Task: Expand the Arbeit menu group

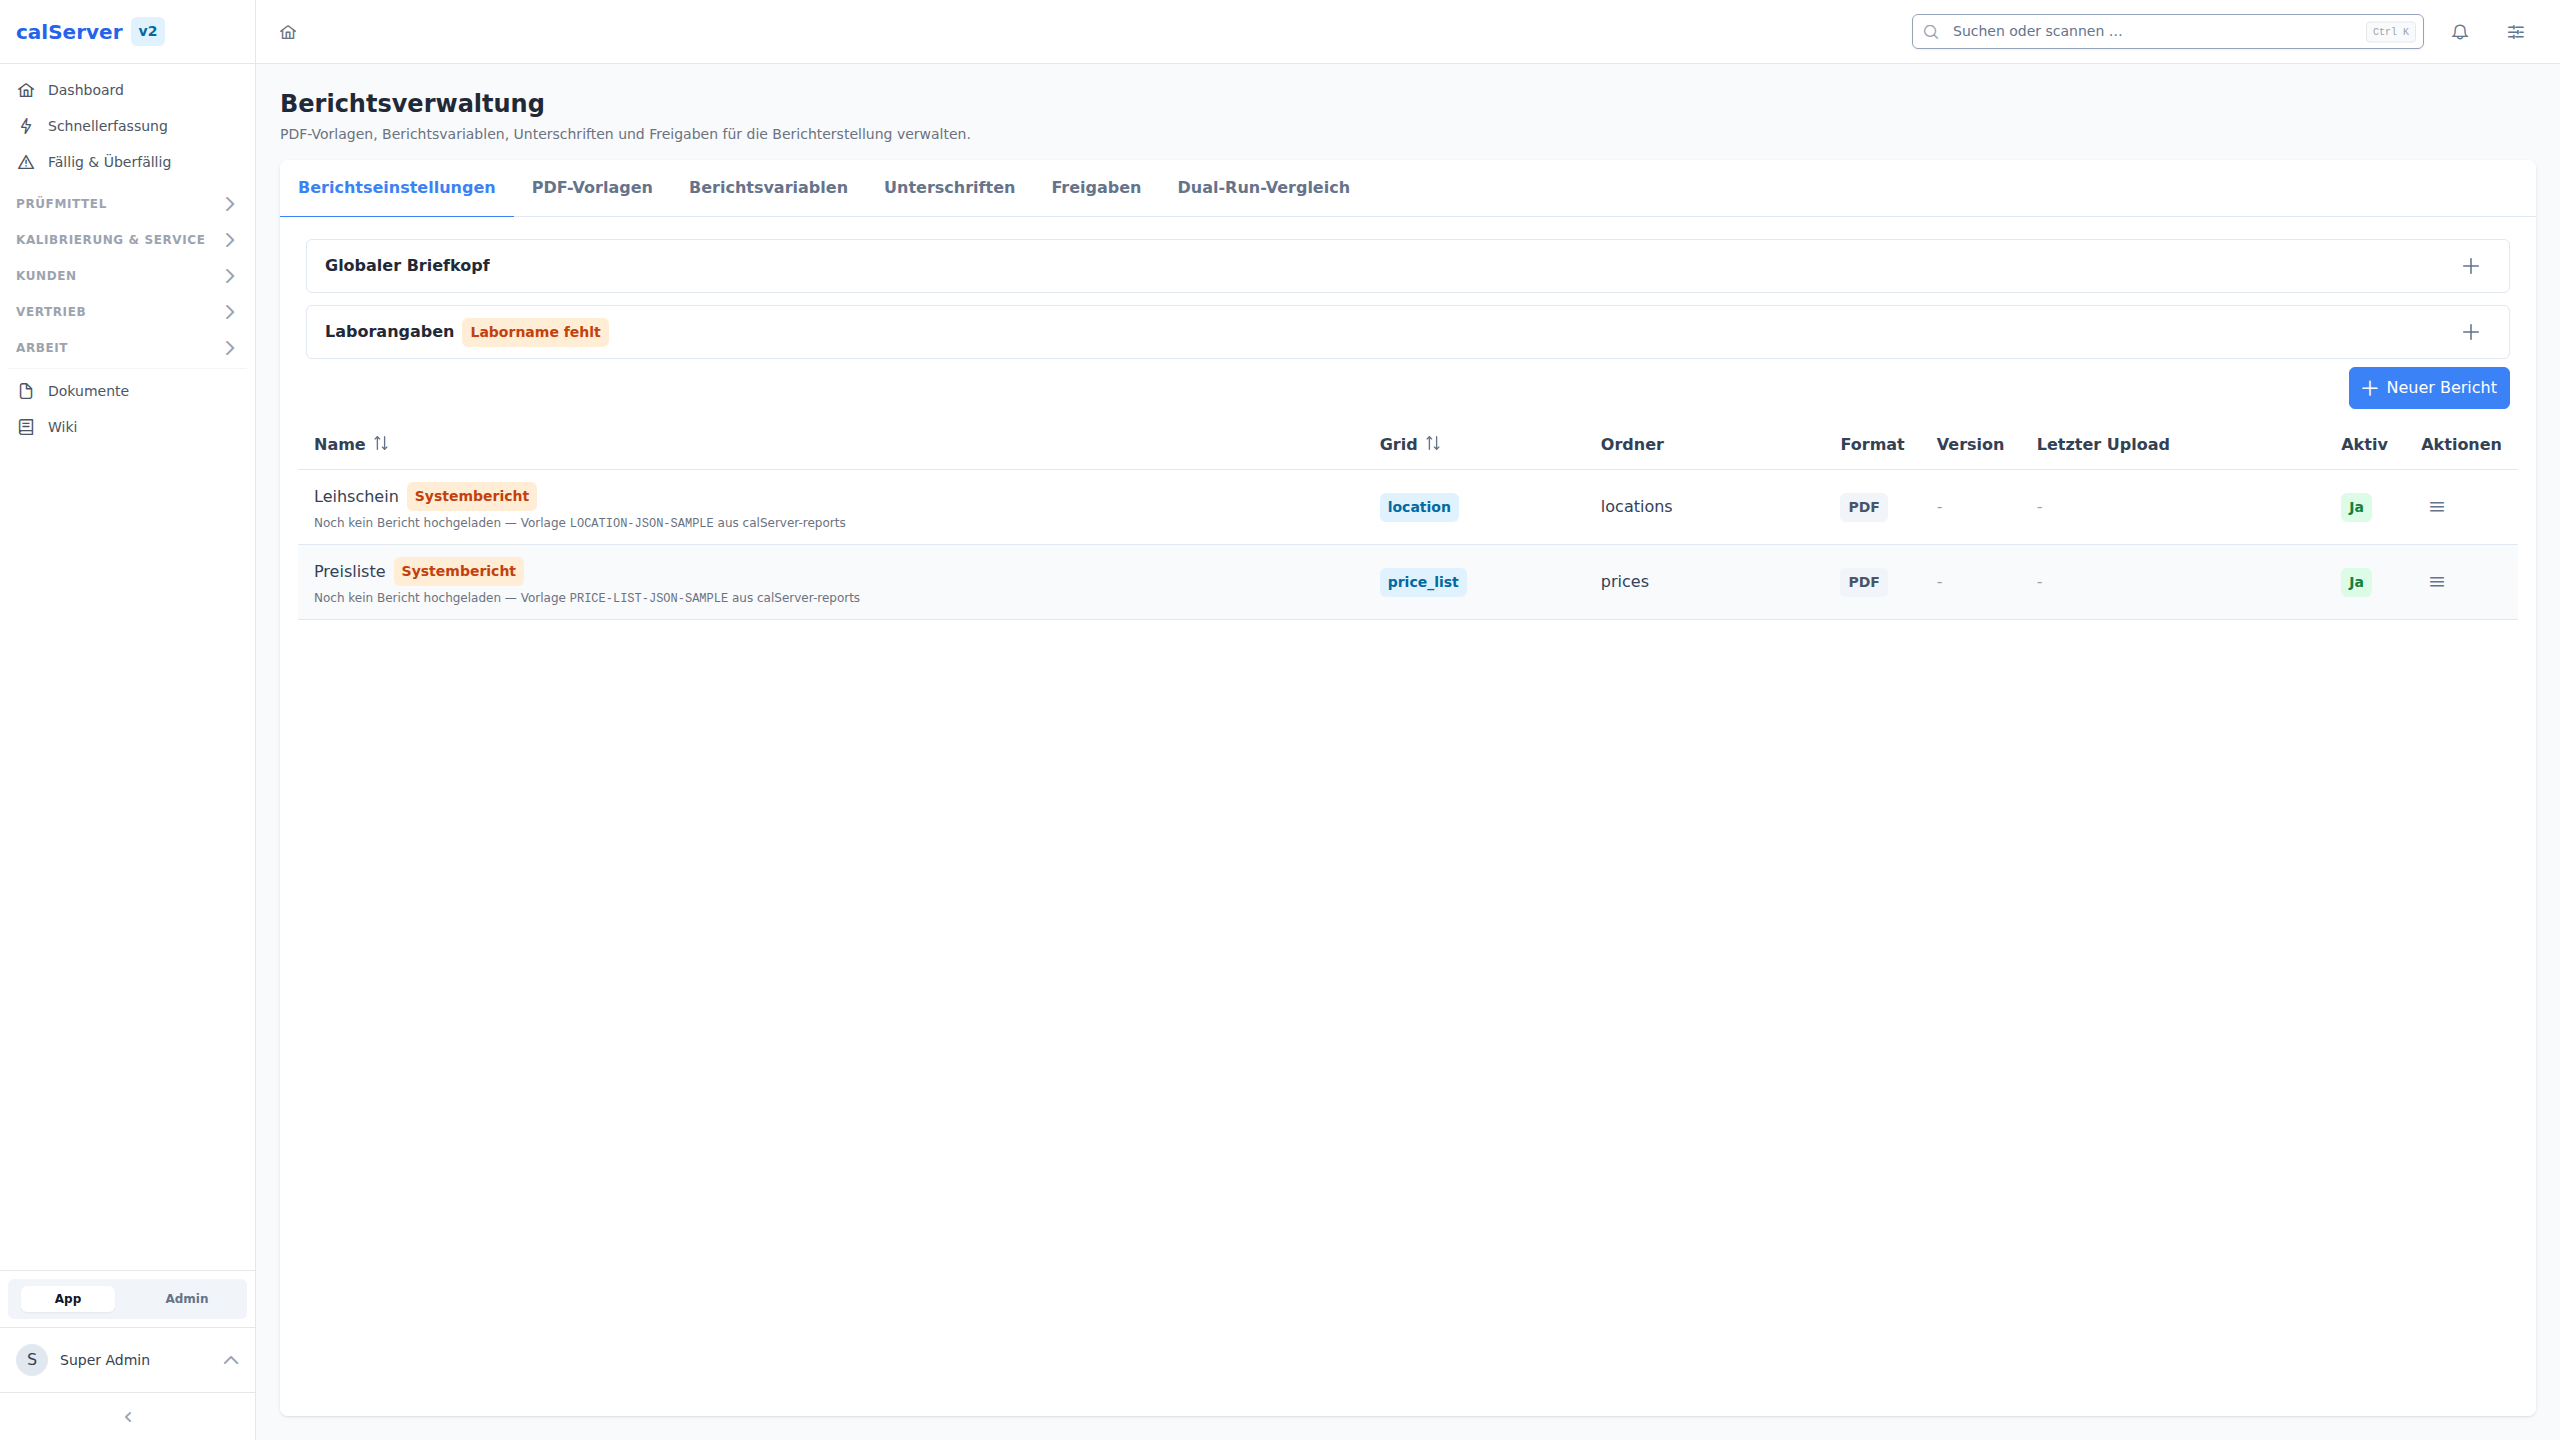Action: click(x=127, y=348)
